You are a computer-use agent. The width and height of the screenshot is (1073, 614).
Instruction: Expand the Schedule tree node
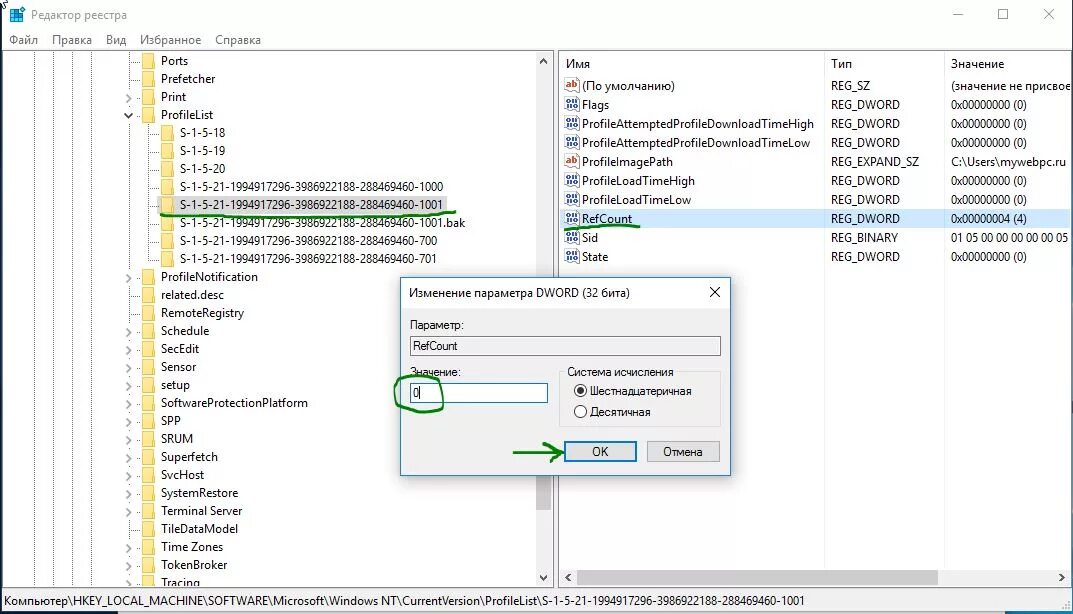[129, 331]
